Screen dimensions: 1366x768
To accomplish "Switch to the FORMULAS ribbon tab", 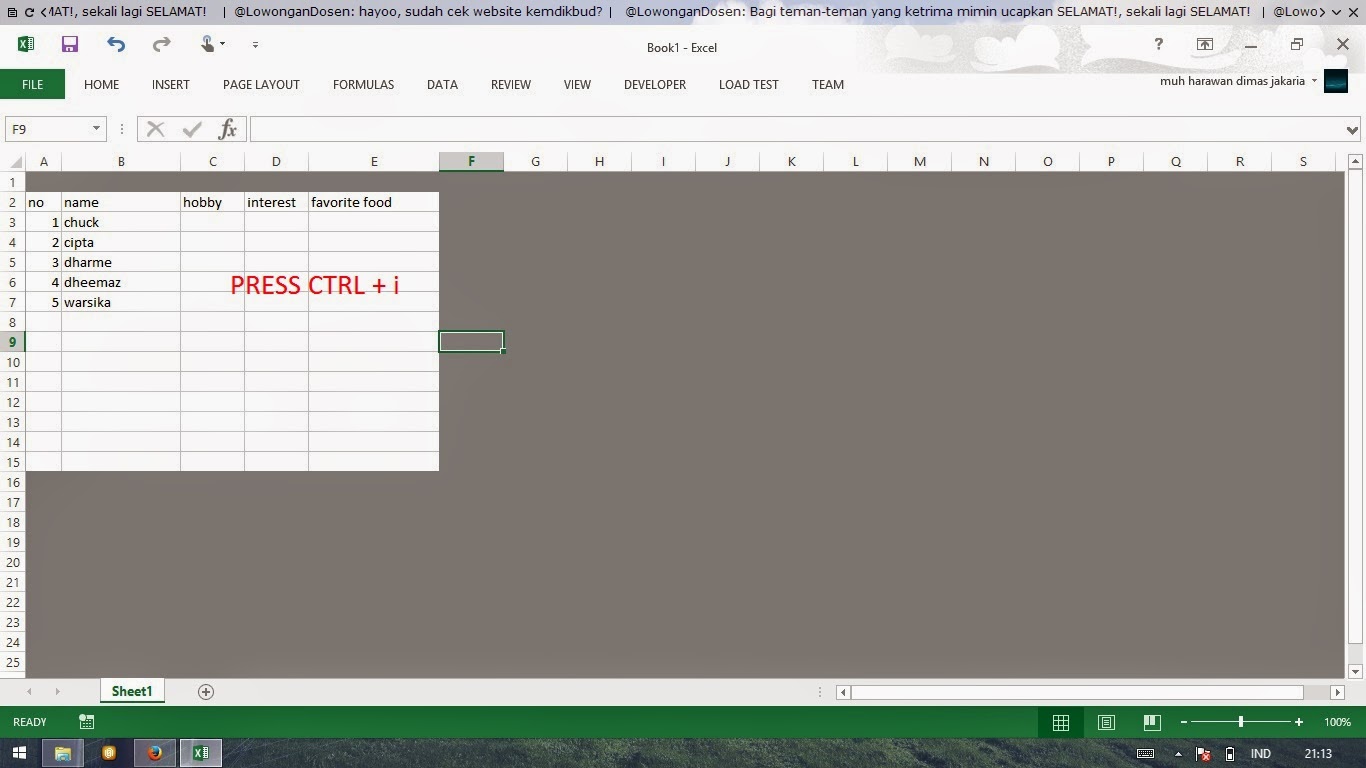I will (363, 85).
